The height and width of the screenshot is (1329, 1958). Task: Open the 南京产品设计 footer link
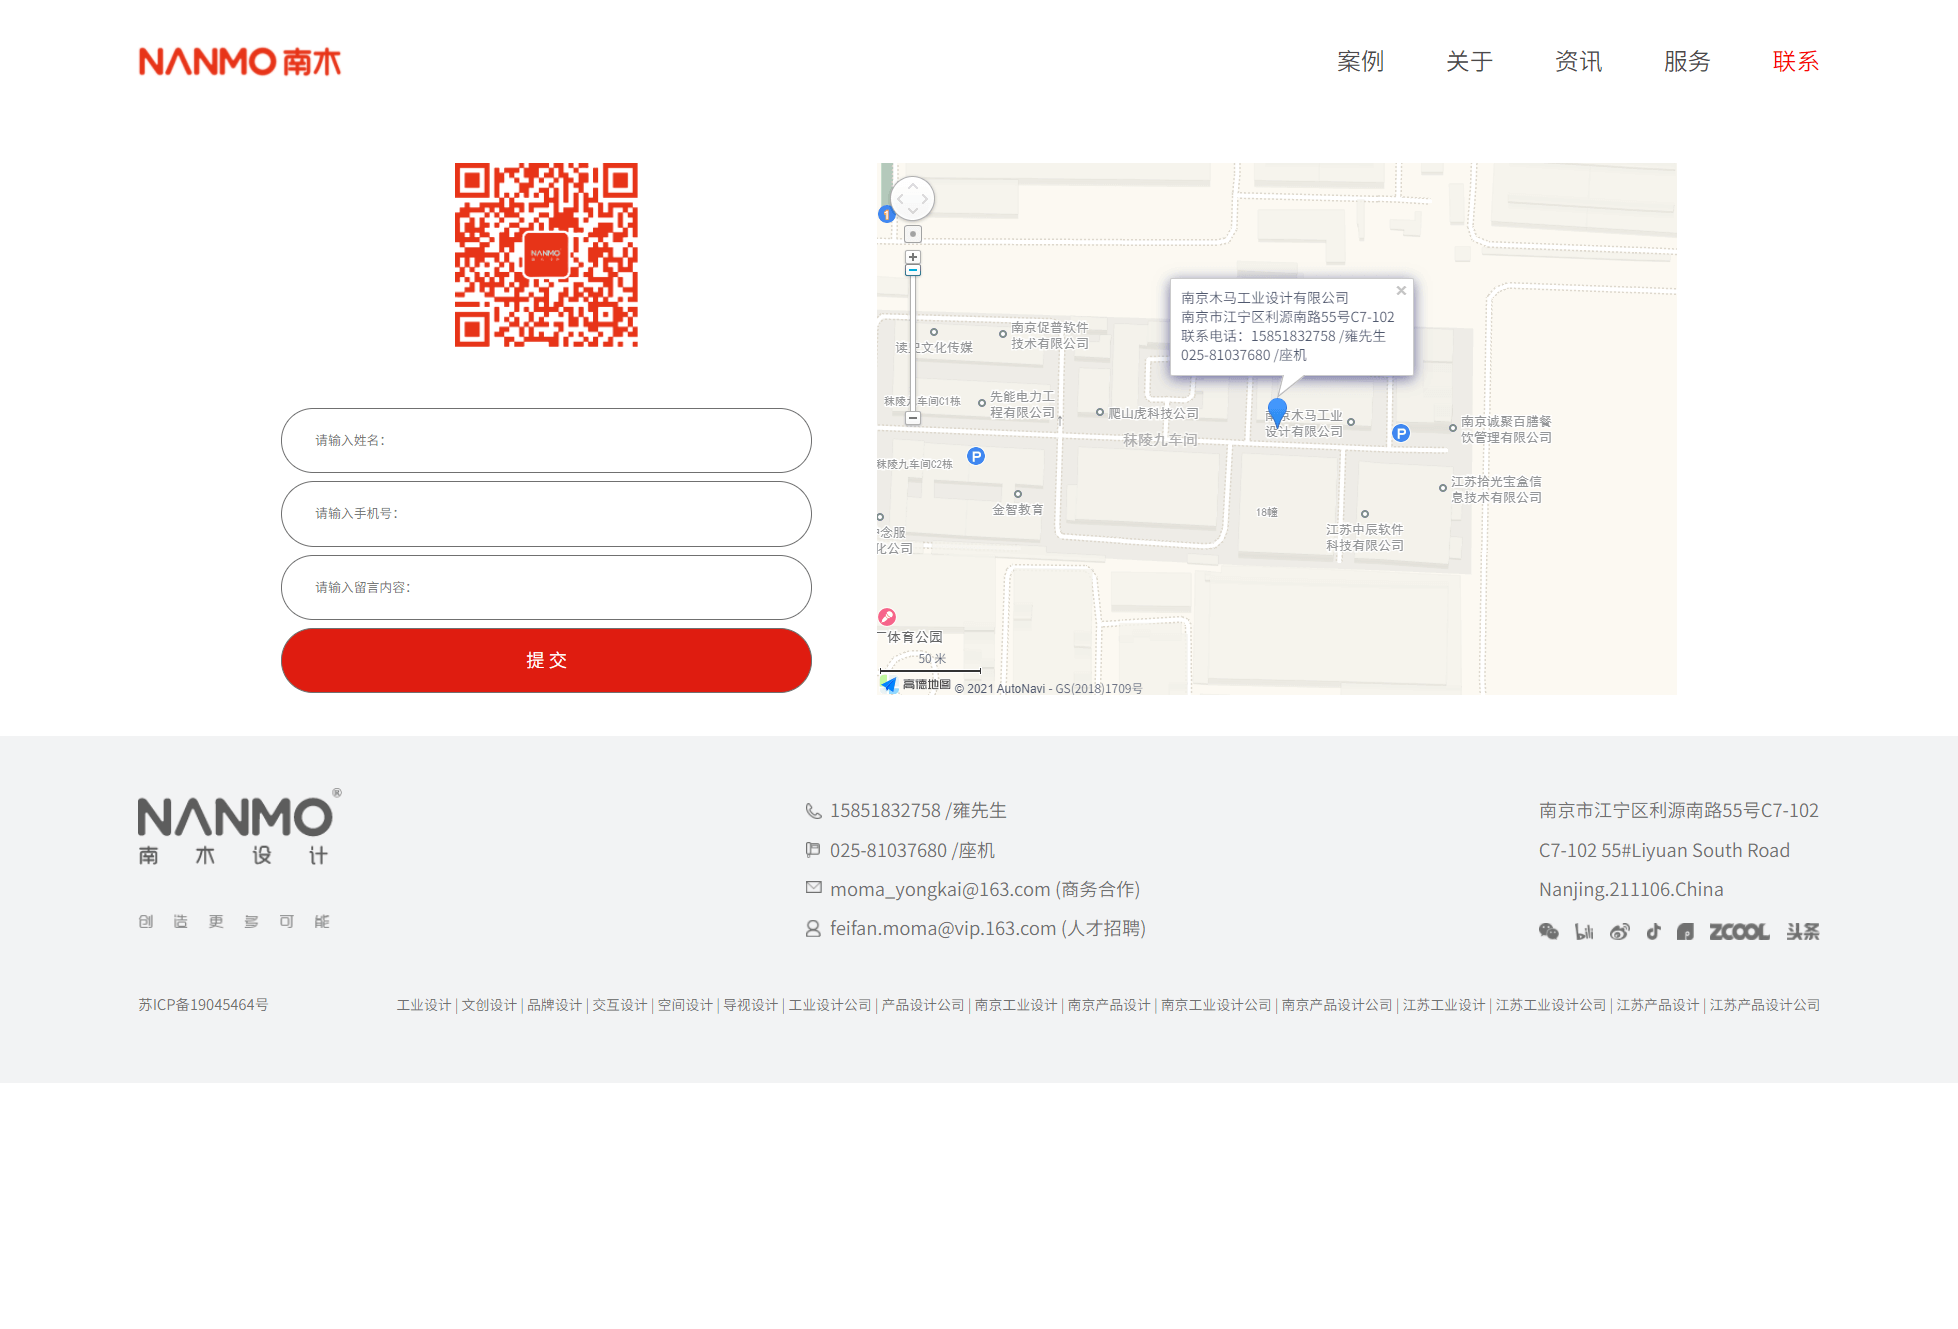(1109, 1005)
